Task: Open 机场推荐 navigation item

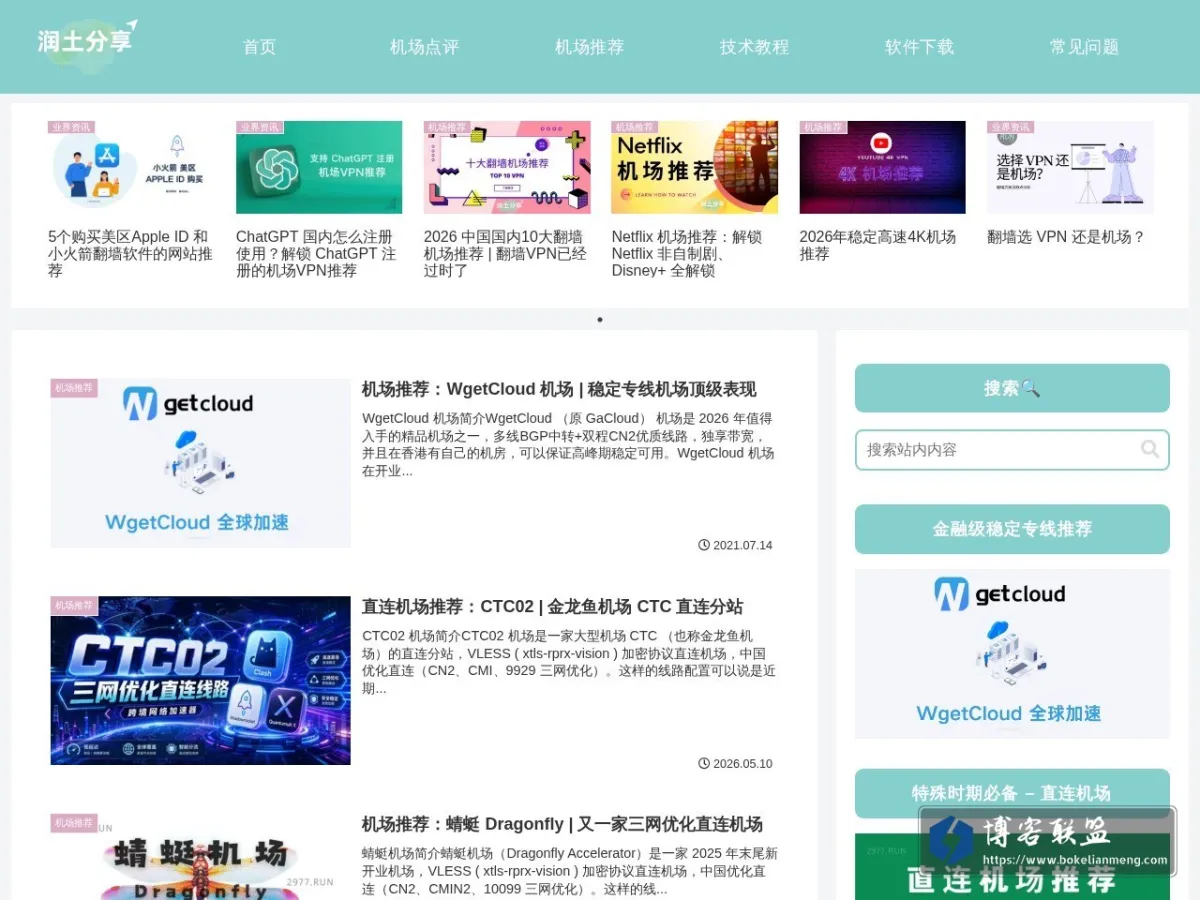Action: [x=589, y=47]
